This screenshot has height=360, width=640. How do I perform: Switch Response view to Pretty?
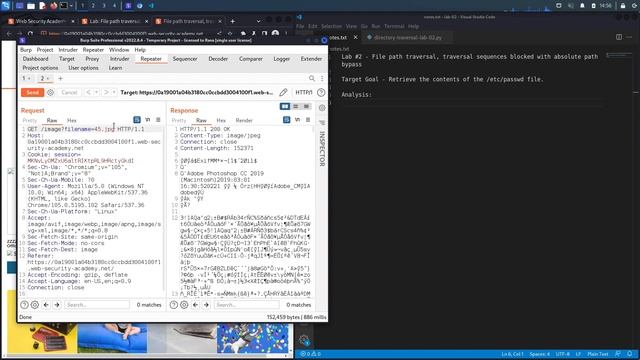[179, 120]
